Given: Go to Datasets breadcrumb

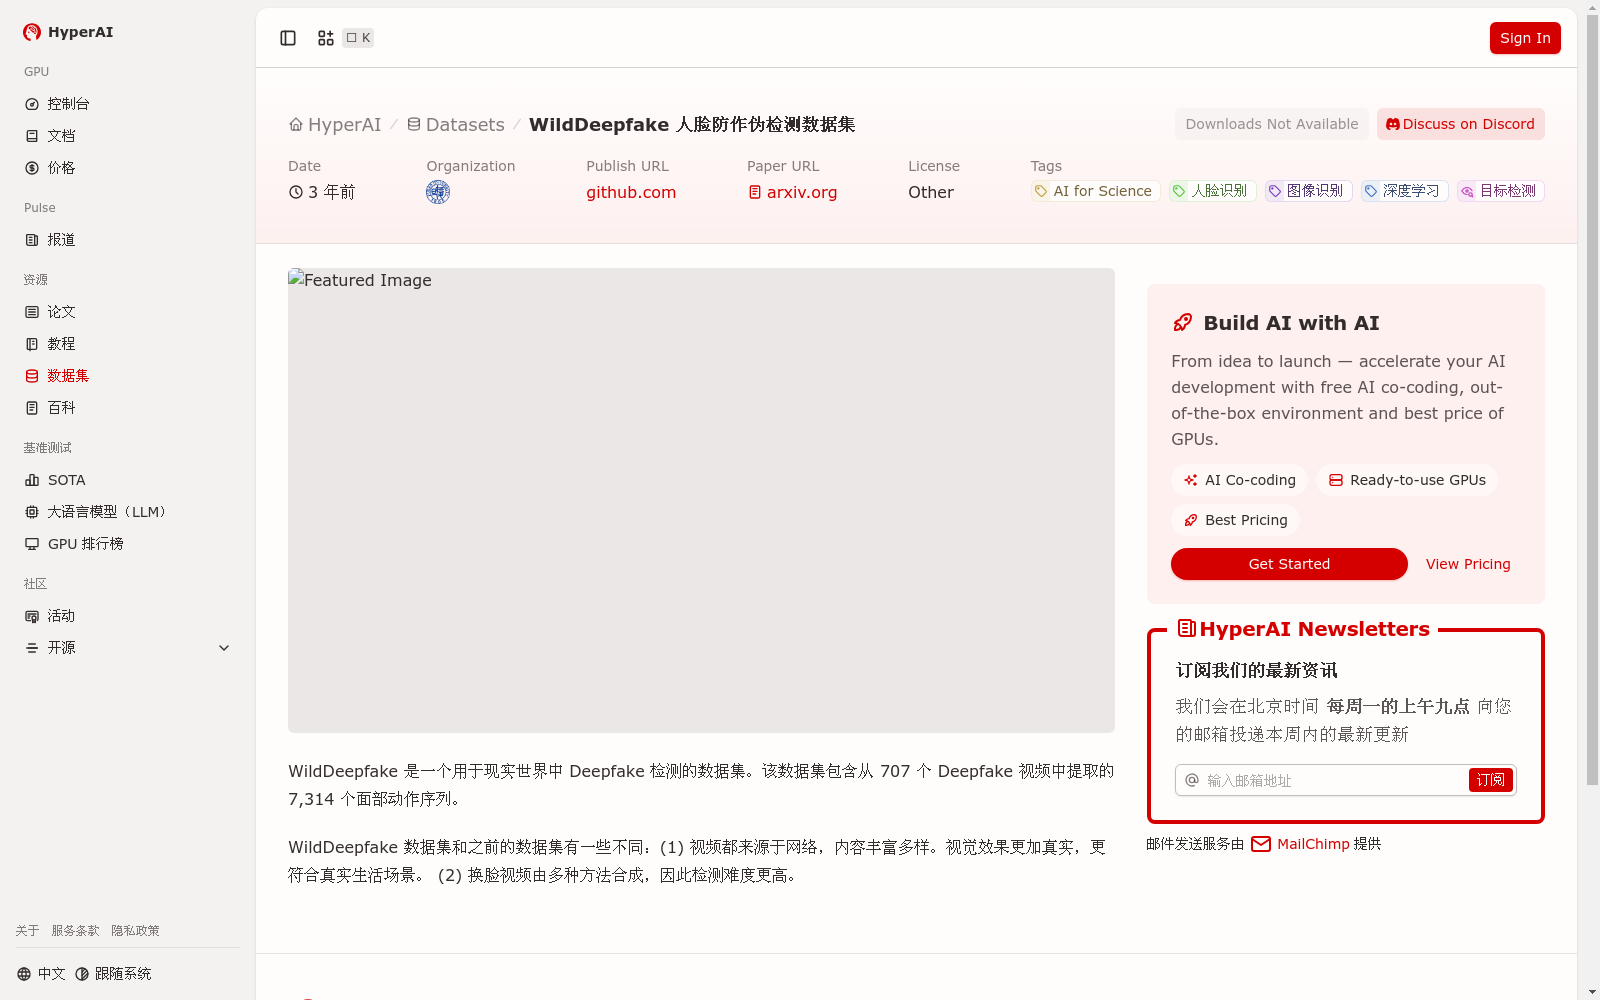Looking at the screenshot, I should (x=455, y=125).
